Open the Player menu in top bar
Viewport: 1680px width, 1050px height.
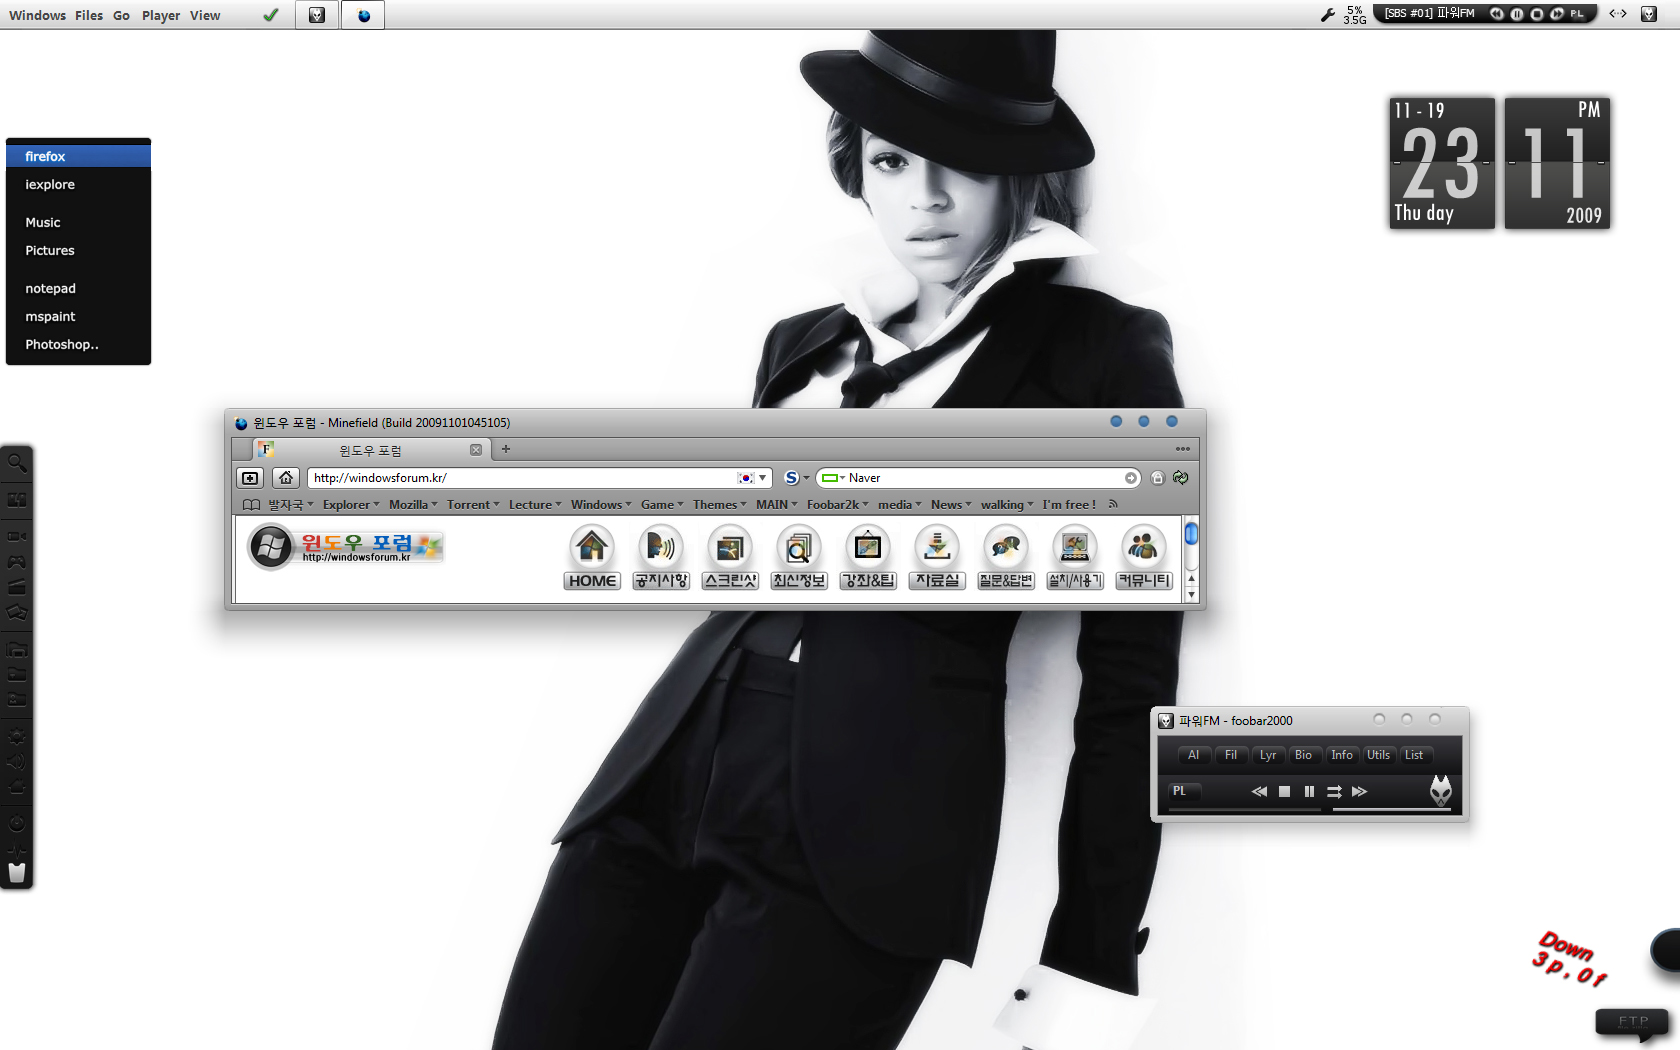click(161, 15)
